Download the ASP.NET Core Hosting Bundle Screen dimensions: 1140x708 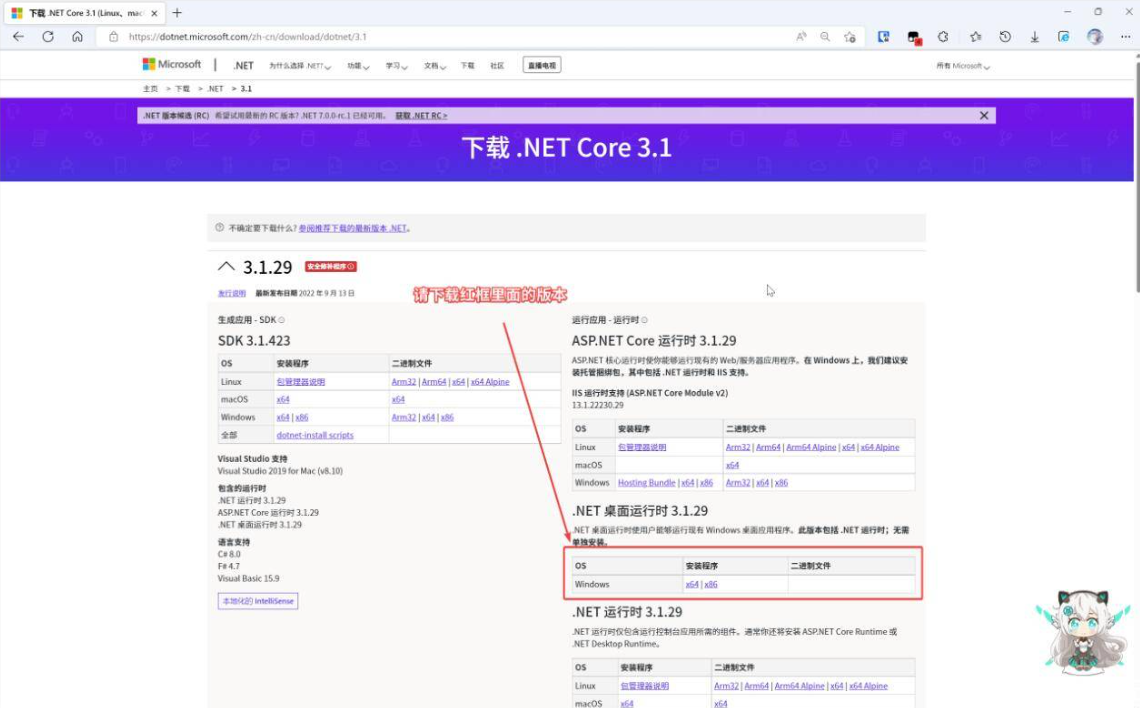pos(646,483)
